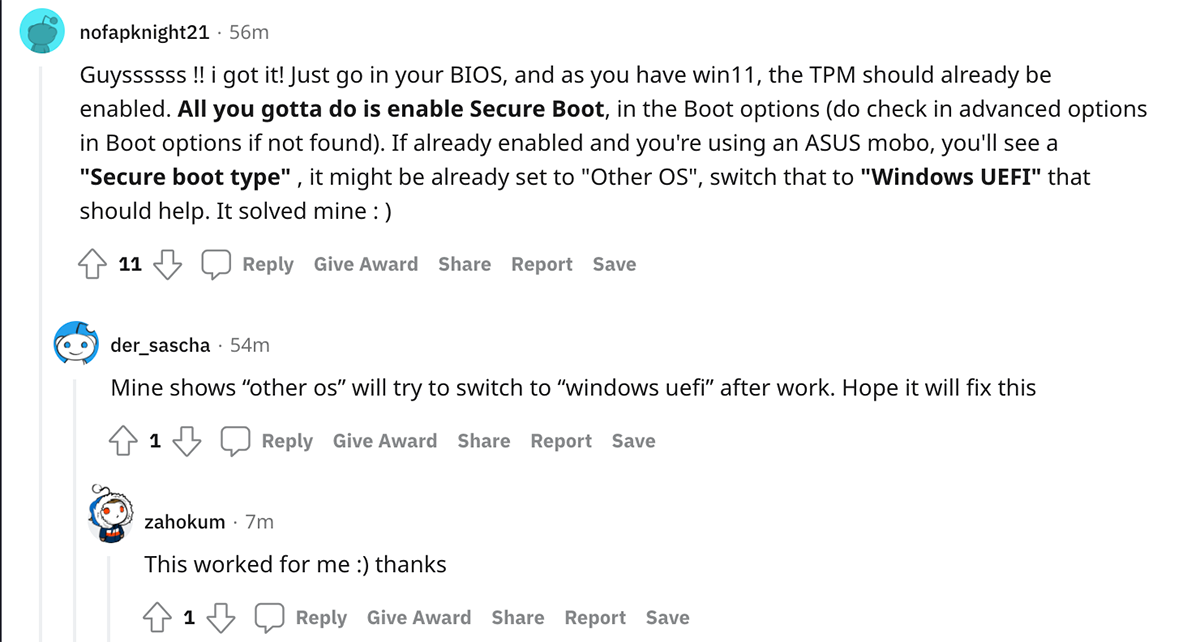Open nofapknight21's avatar
This screenshot has height=642, width=1200.
coord(43,32)
